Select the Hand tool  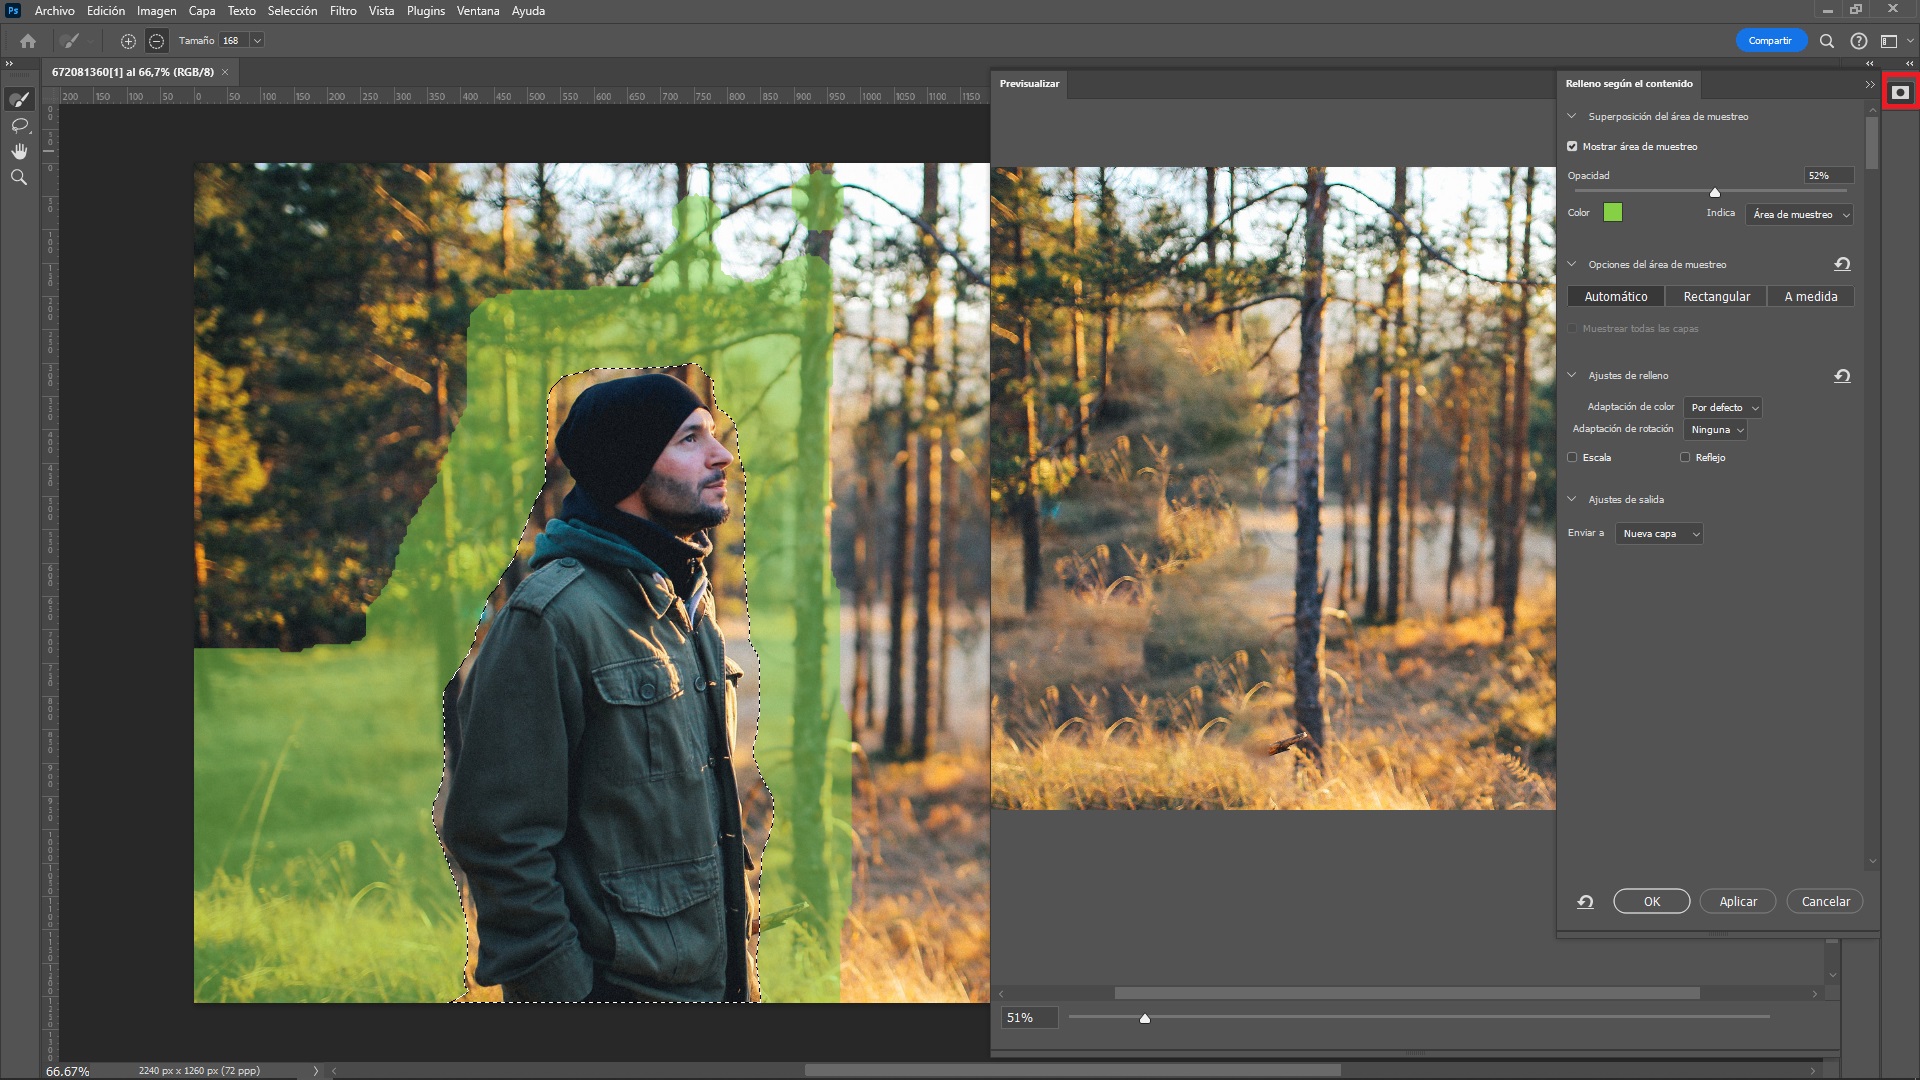coord(19,151)
